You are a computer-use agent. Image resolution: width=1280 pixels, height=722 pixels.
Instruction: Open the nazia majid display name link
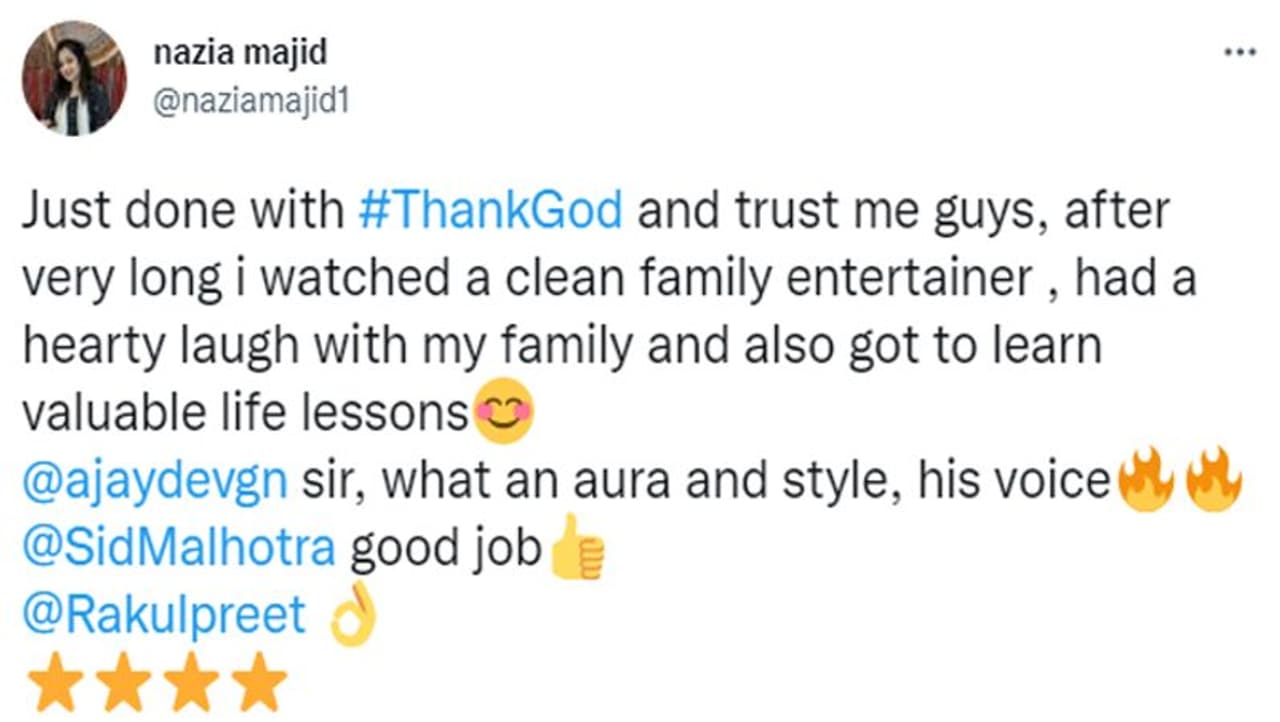[x=240, y=52]
